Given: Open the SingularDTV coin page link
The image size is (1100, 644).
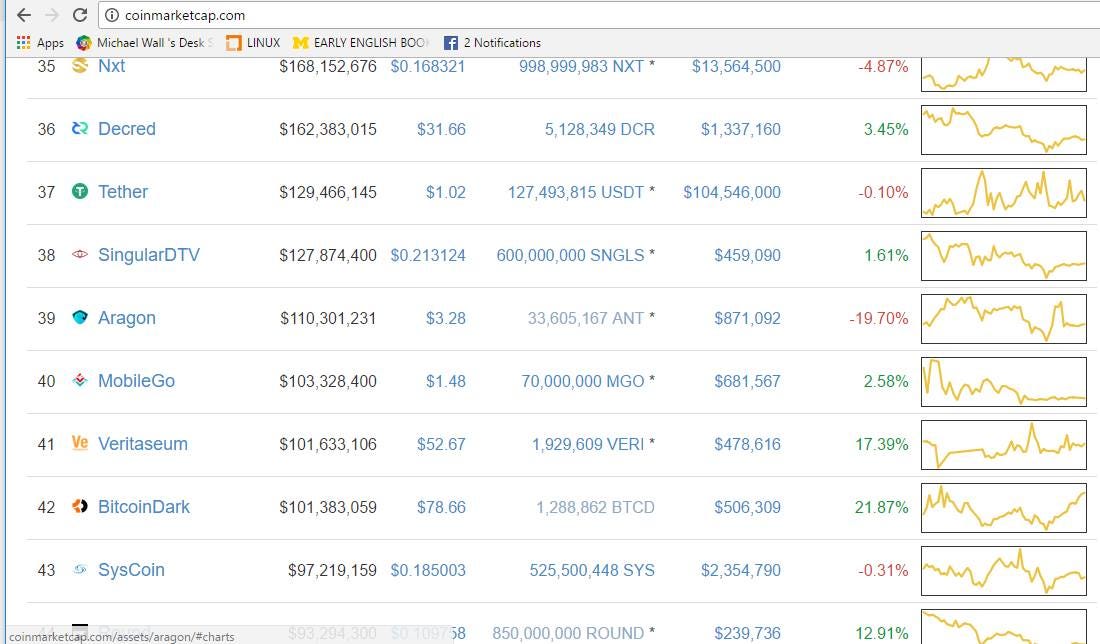Looking at the screenshot, I should [x=149, y=255].
